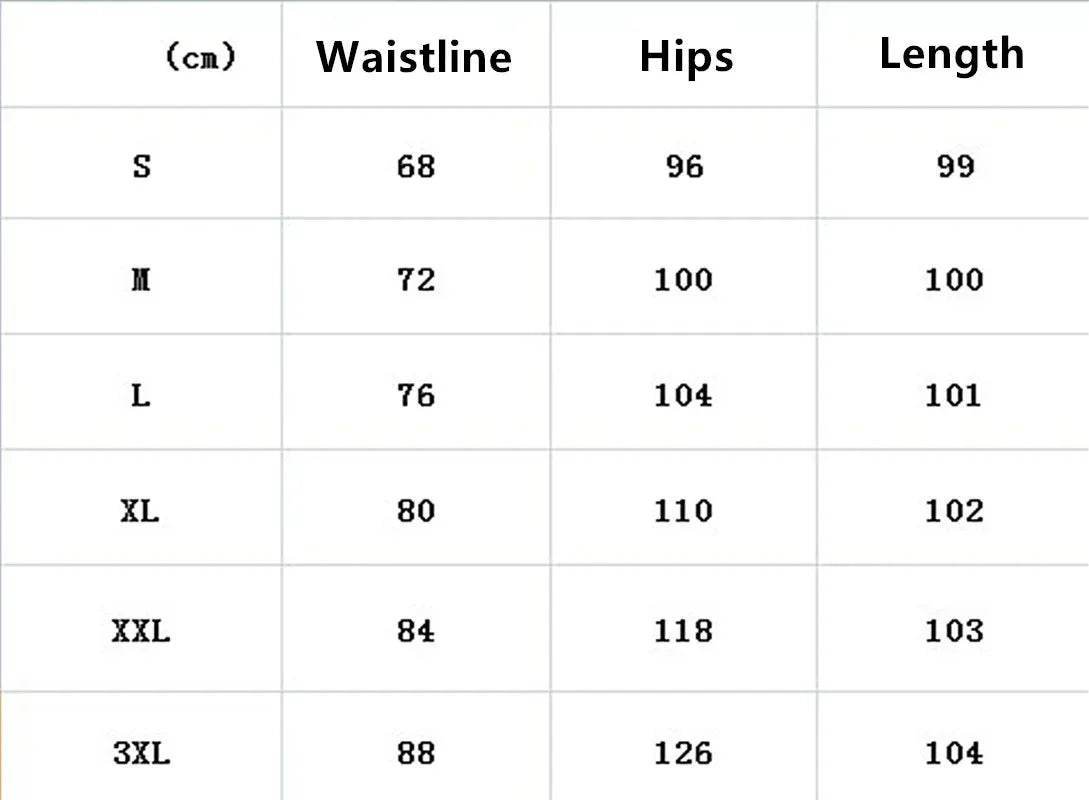Select waistline value 72 for size M

[416, 280]
